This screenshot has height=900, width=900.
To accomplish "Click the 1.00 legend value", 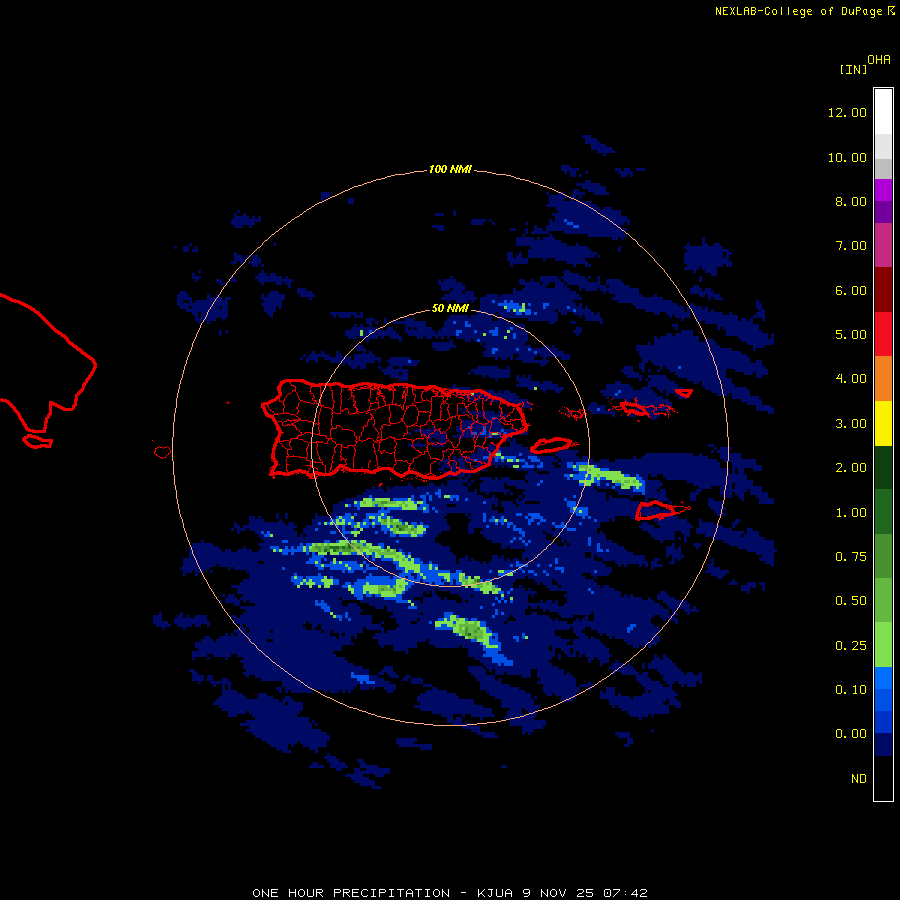I will [x=851, y=513].
